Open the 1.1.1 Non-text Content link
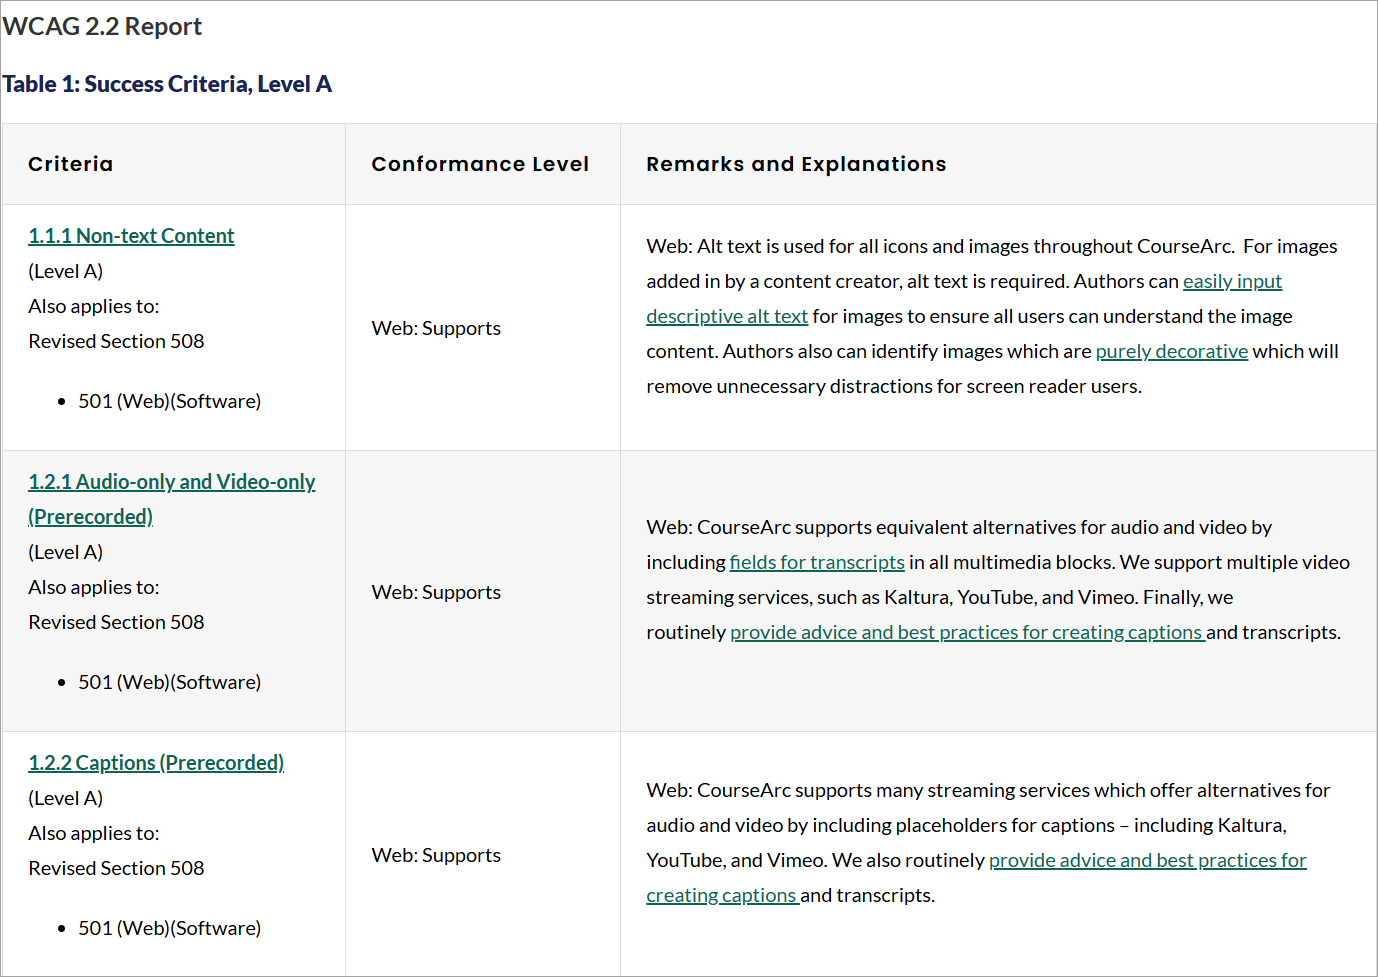The width and height of the screenshot is (1378, 977). (131, 236)
